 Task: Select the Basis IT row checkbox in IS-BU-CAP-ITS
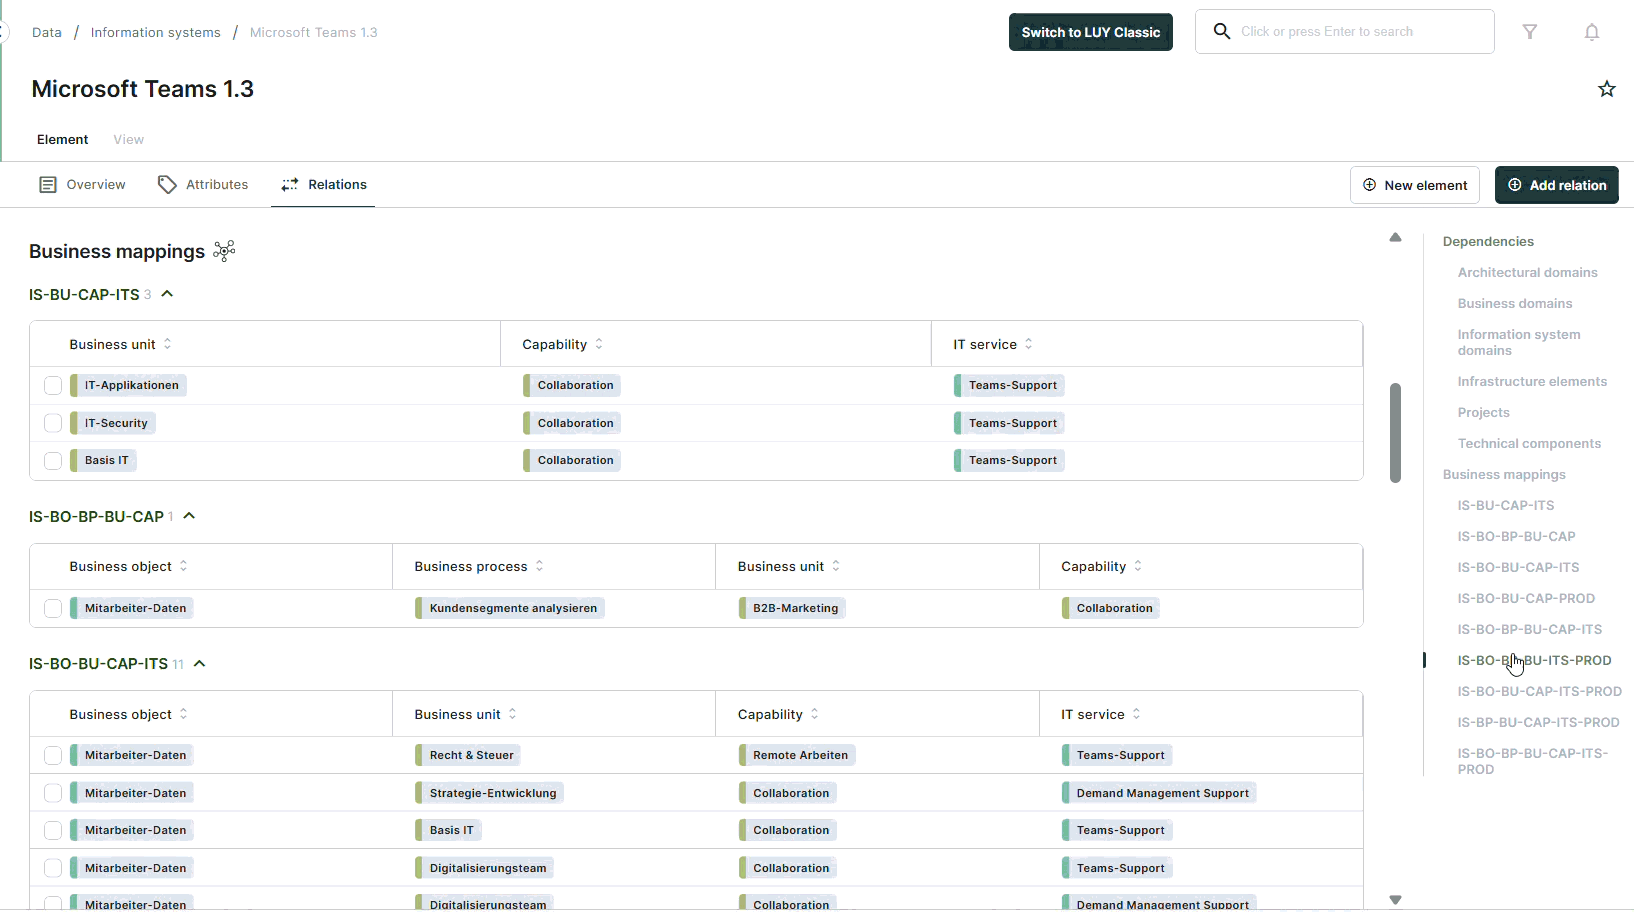(x=53, y=460)
